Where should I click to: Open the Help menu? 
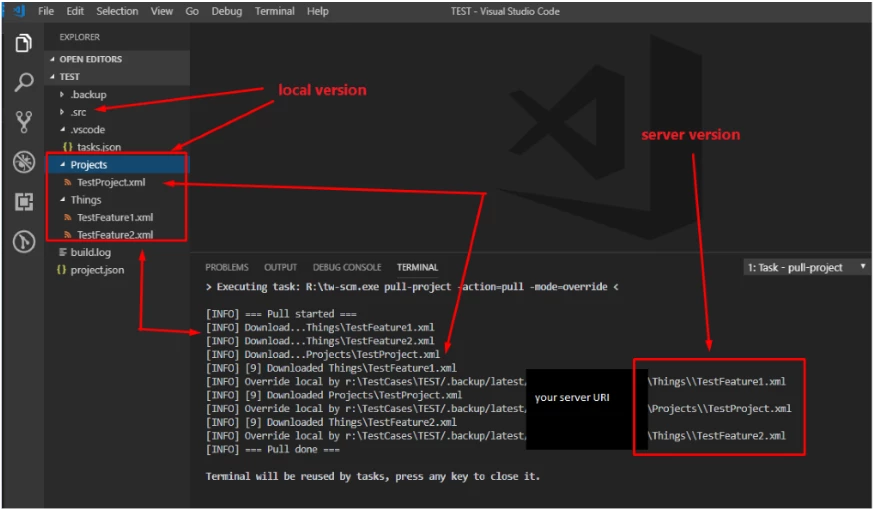317,11
